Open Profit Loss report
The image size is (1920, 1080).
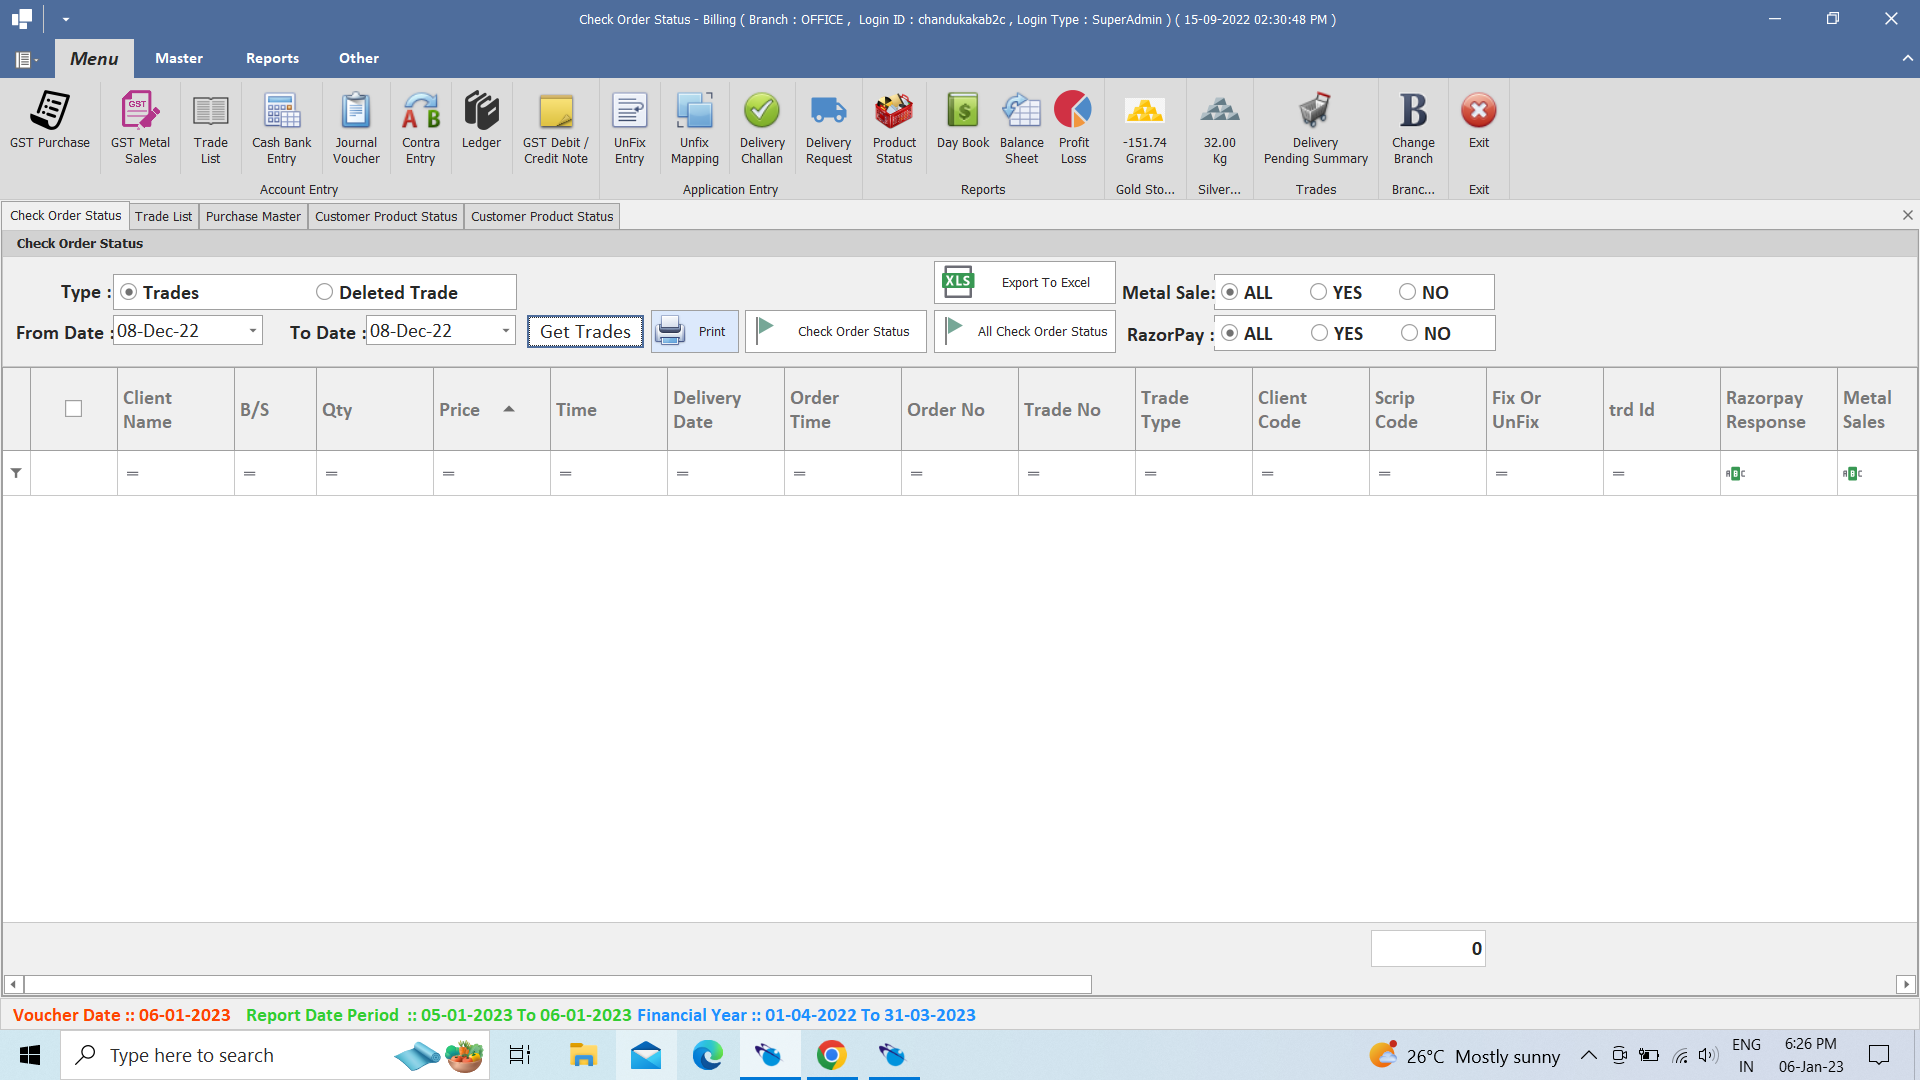click(1074, 128)
